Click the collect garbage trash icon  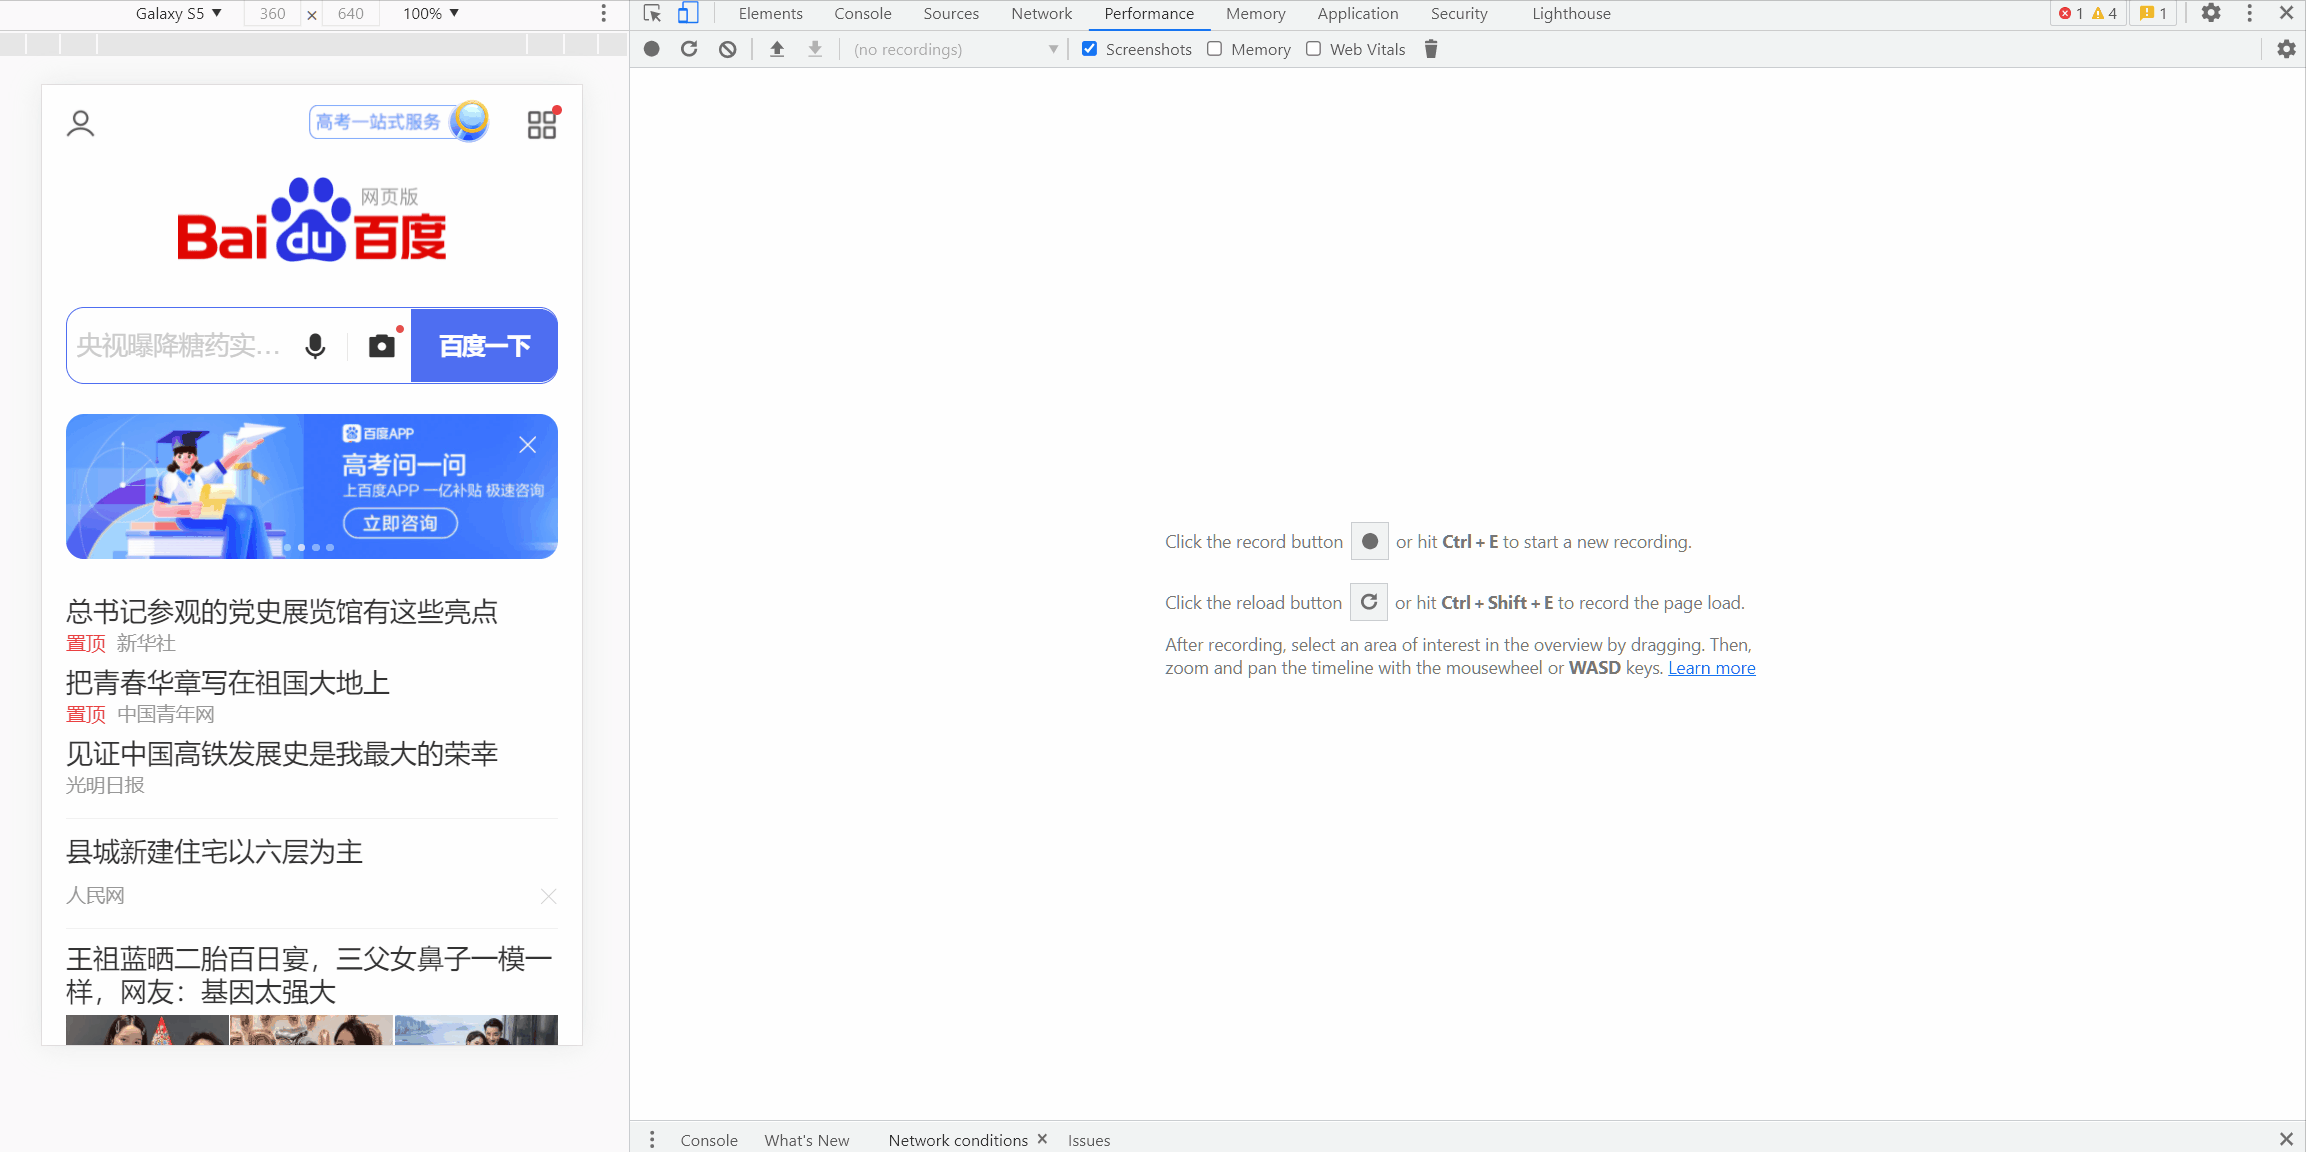pyautogui.click(x=1431, y=49)
